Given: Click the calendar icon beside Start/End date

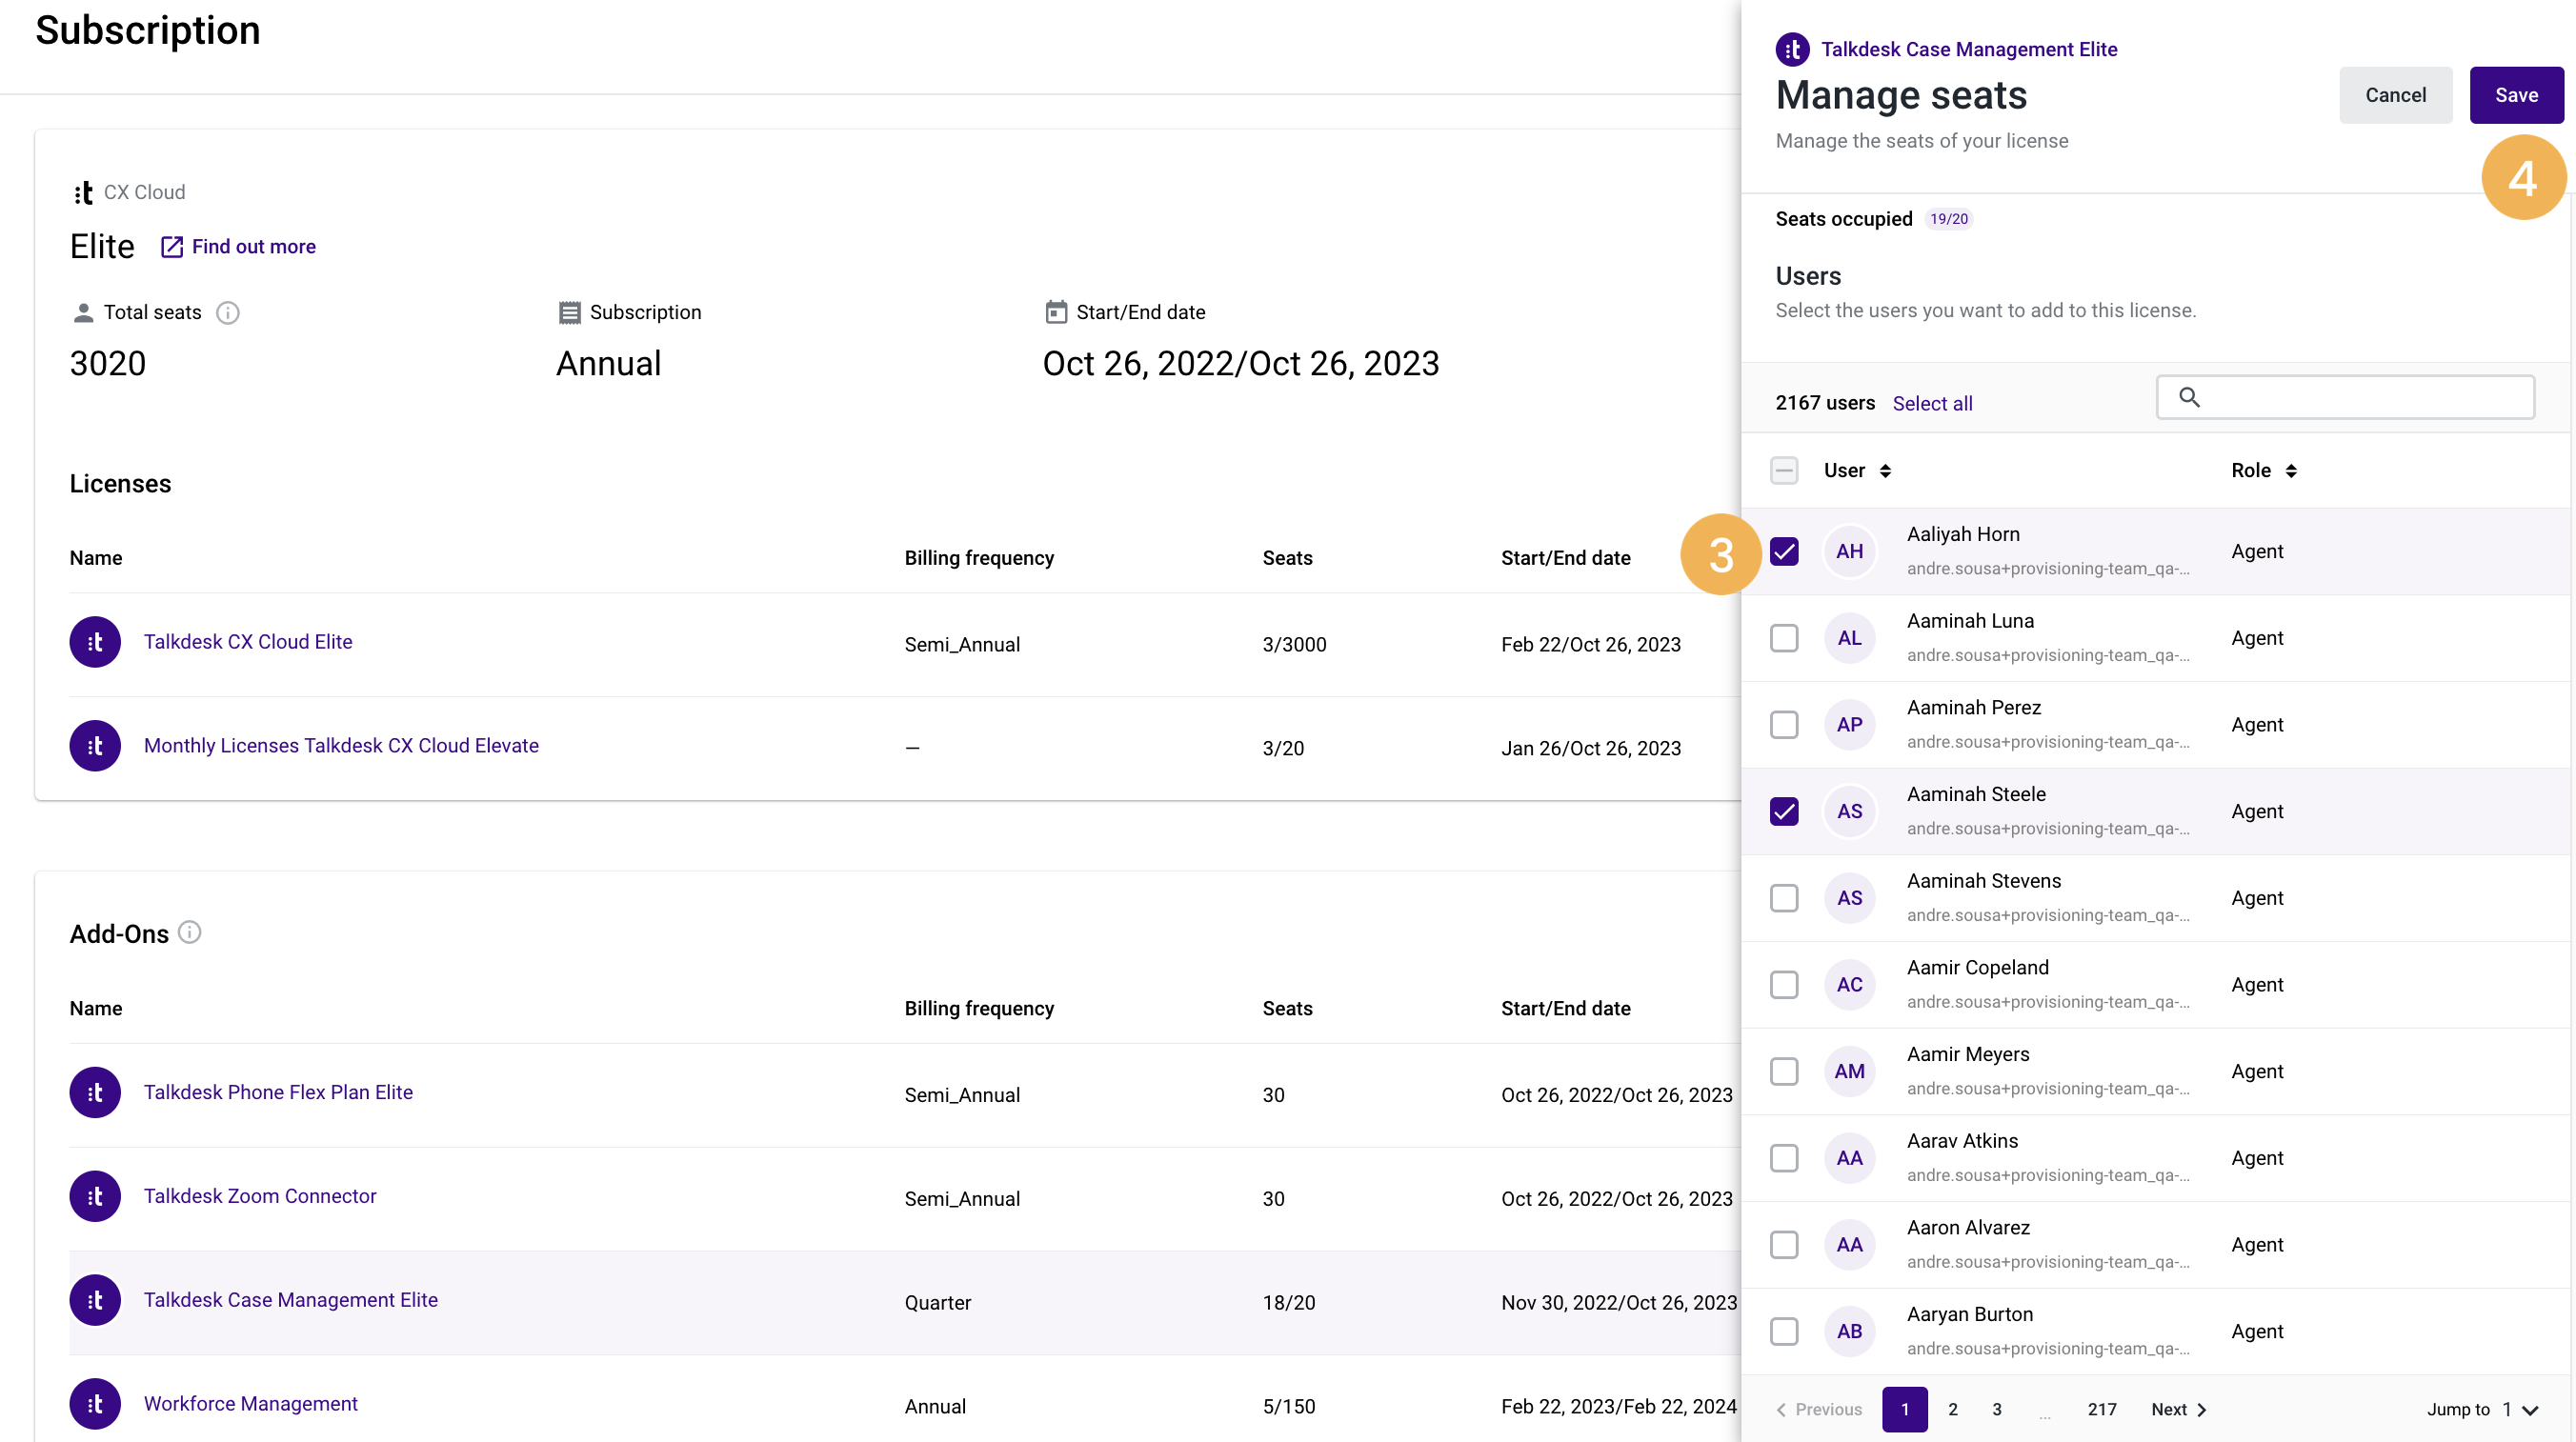Looking at the screenshot, I should (x=1056, y=313).
